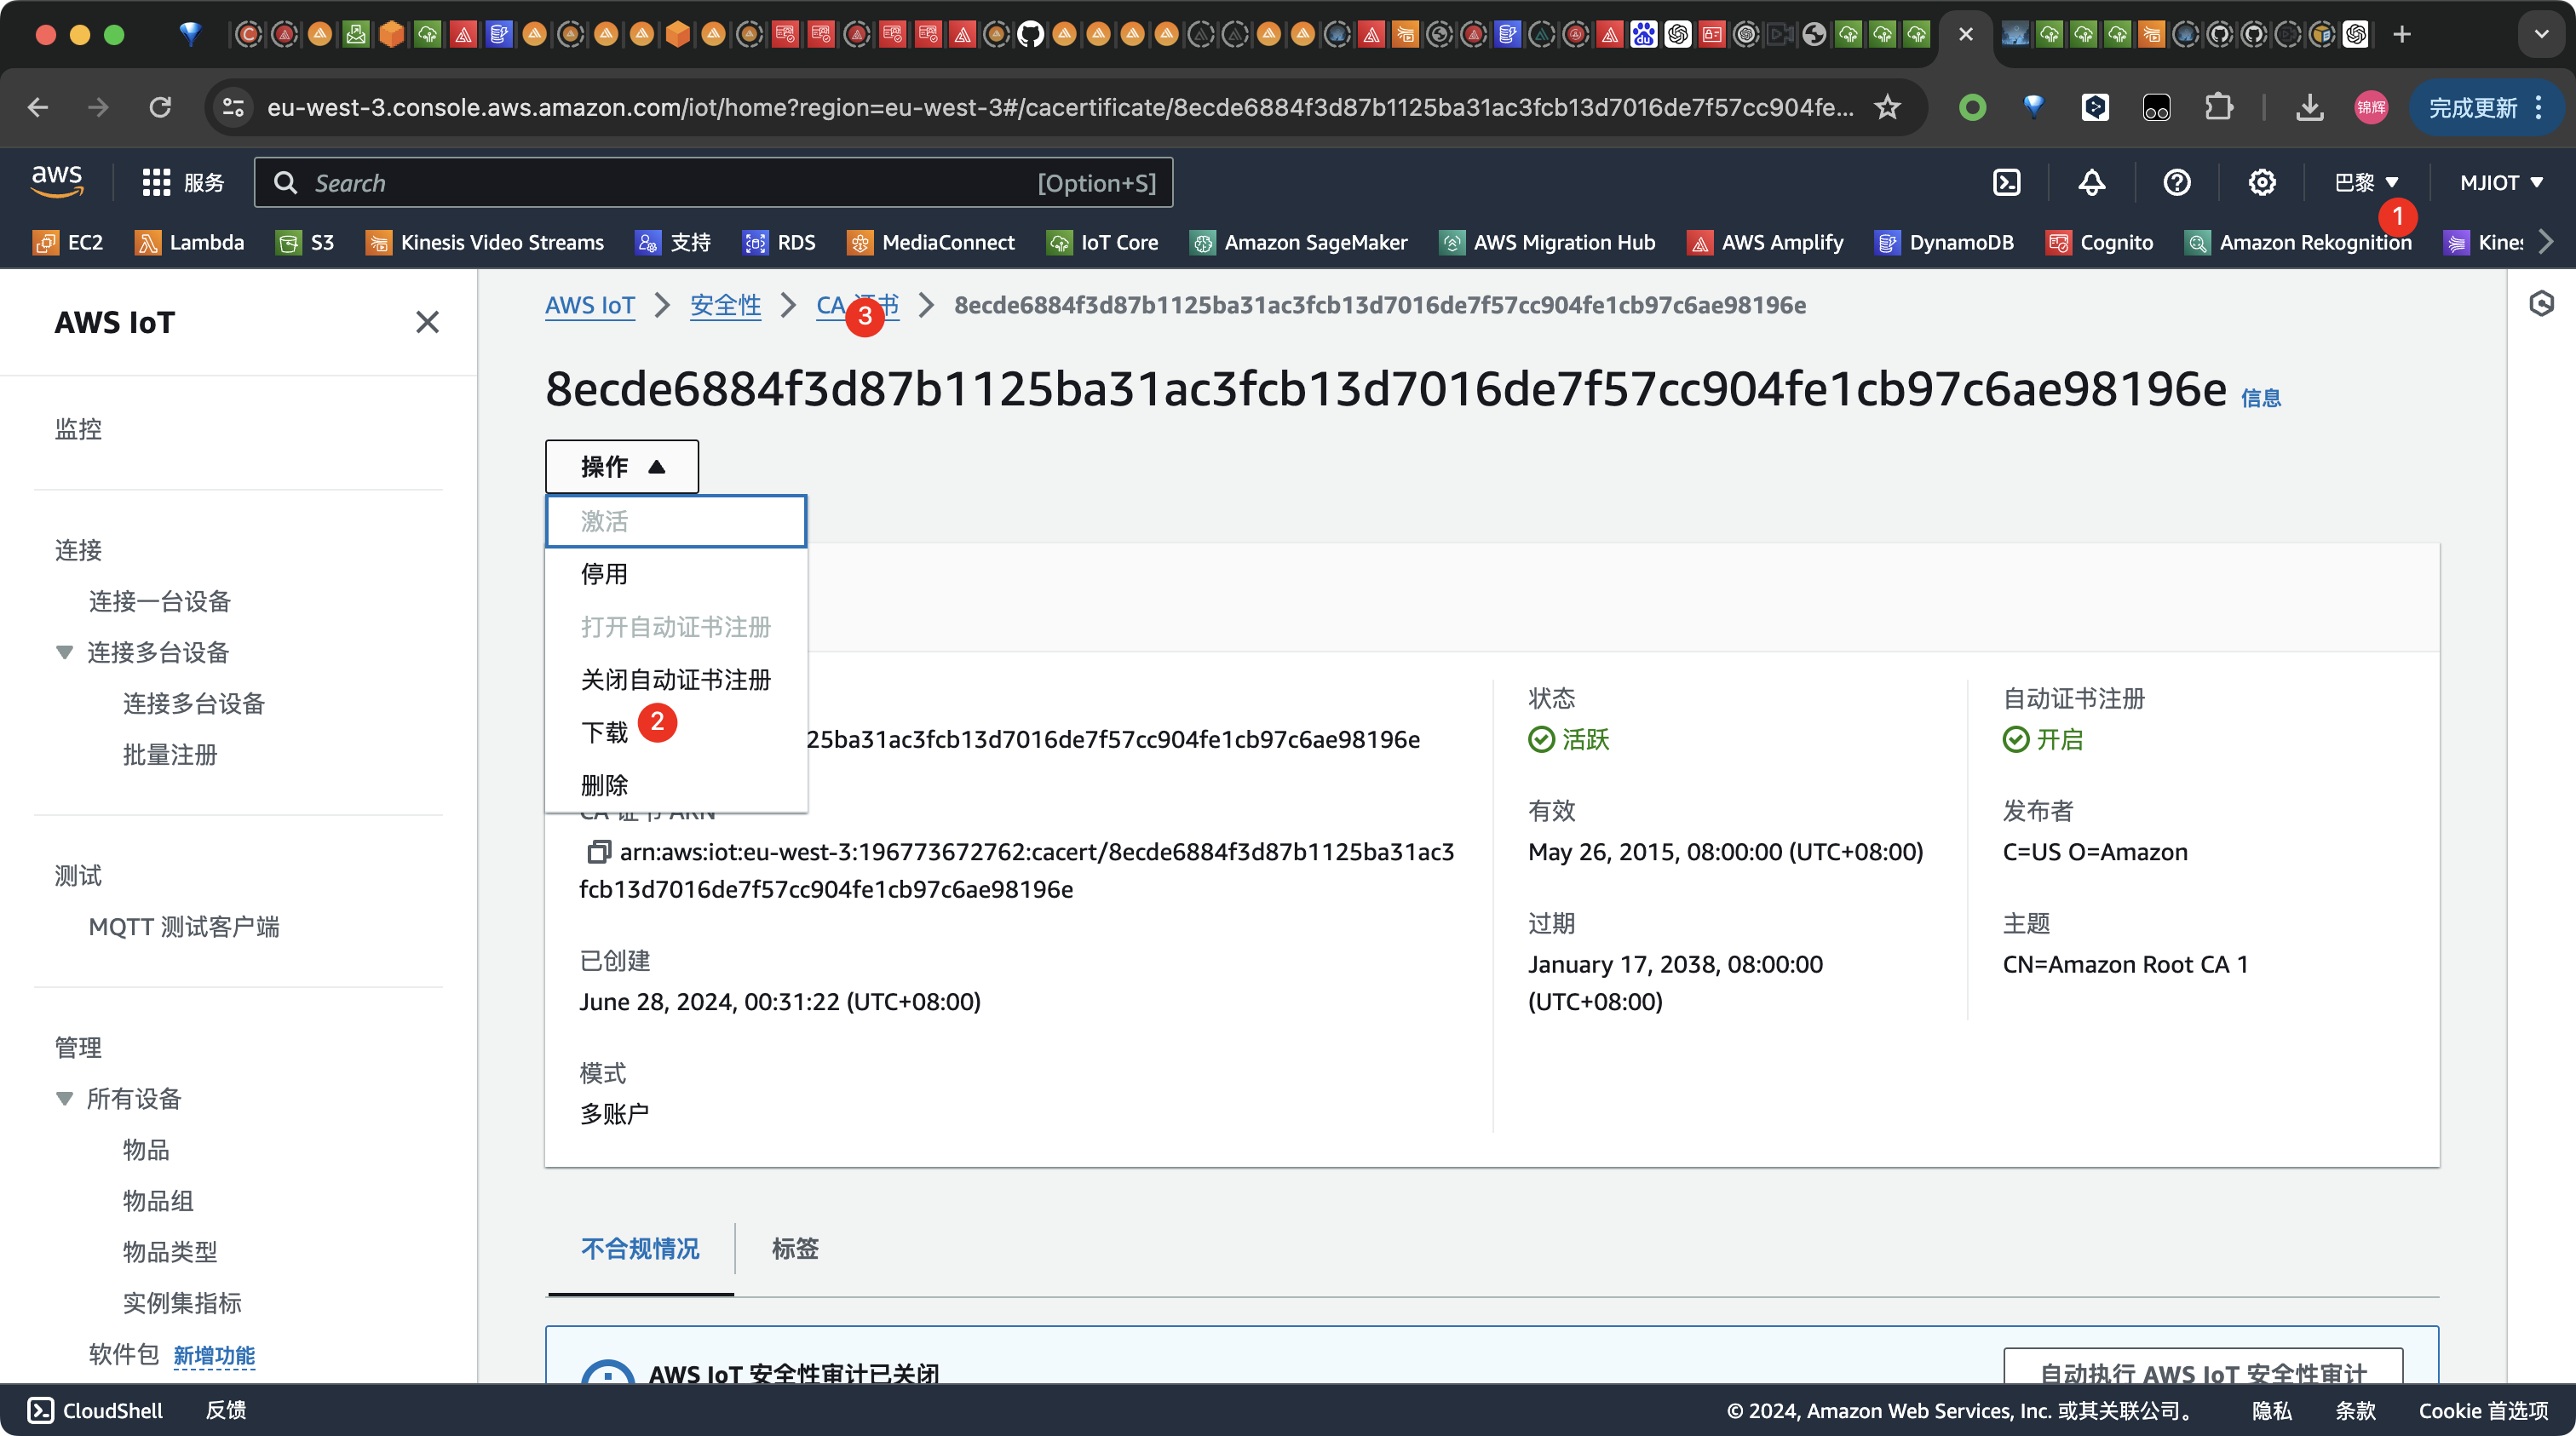Open 监控 in the side navigation

(x=78, y=429)
